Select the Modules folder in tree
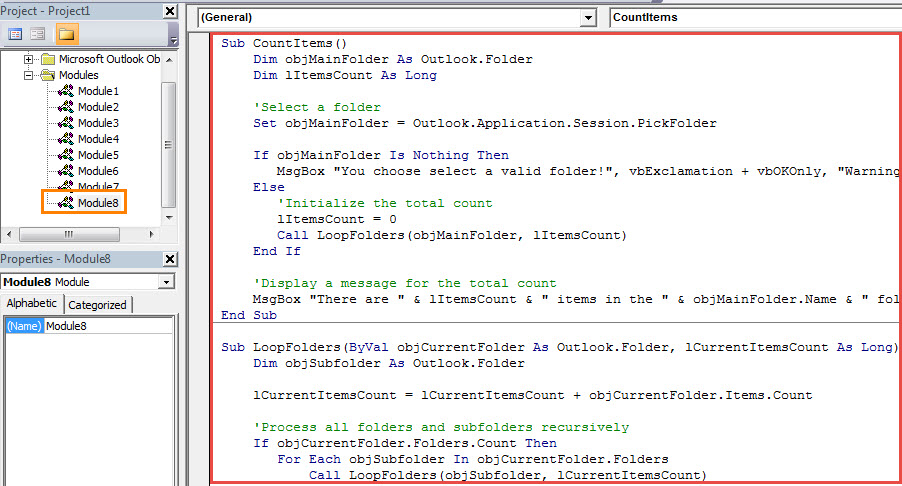The height and width of the screenshot is (486, 902). (79, 75)
